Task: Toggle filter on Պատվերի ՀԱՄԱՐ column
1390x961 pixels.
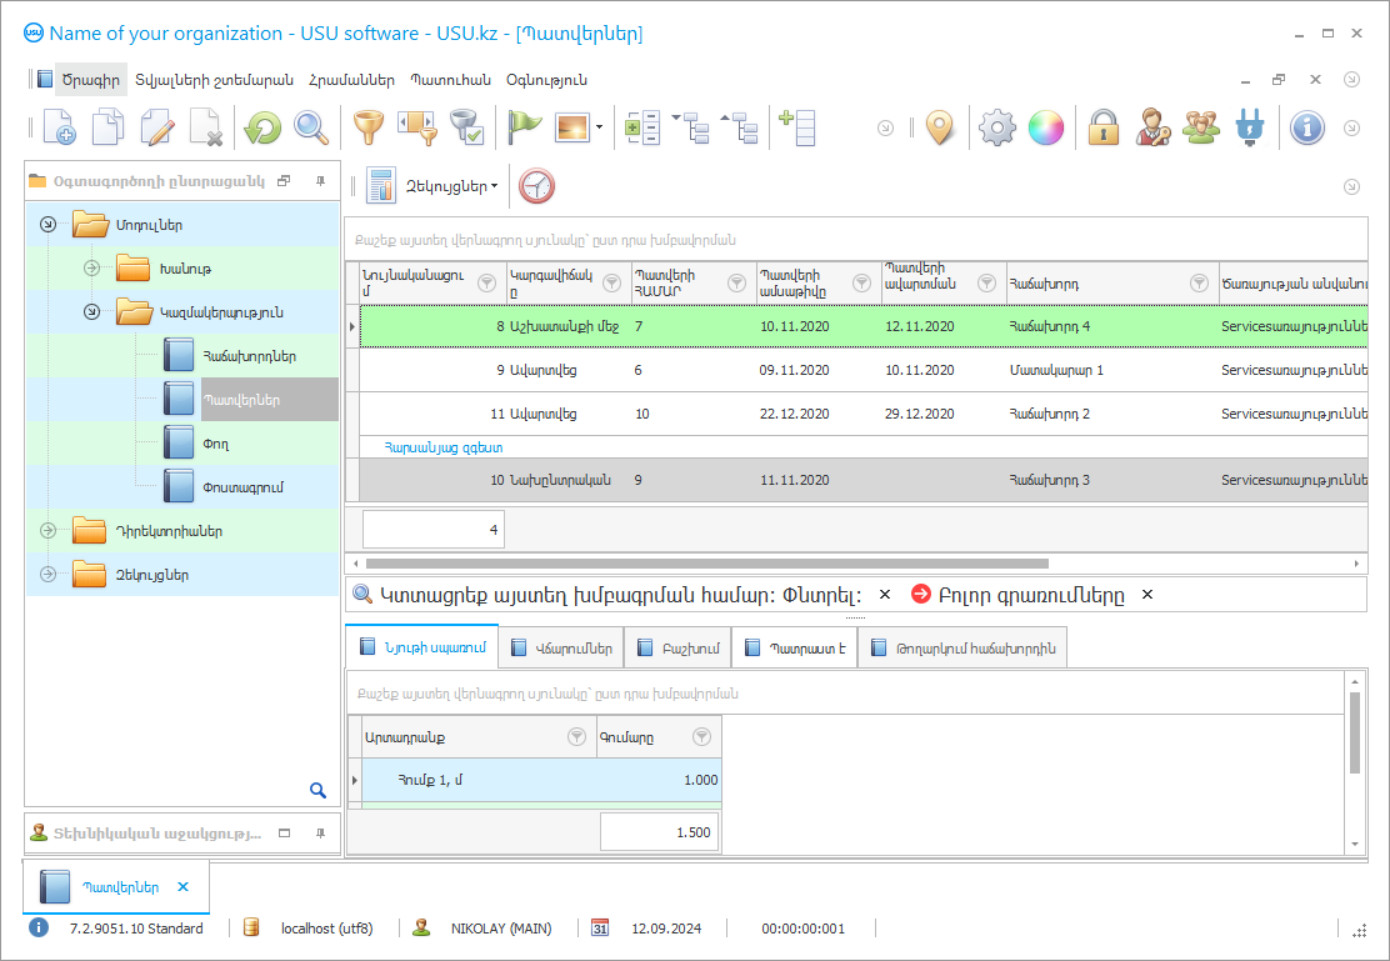Action: coord(736,283)
